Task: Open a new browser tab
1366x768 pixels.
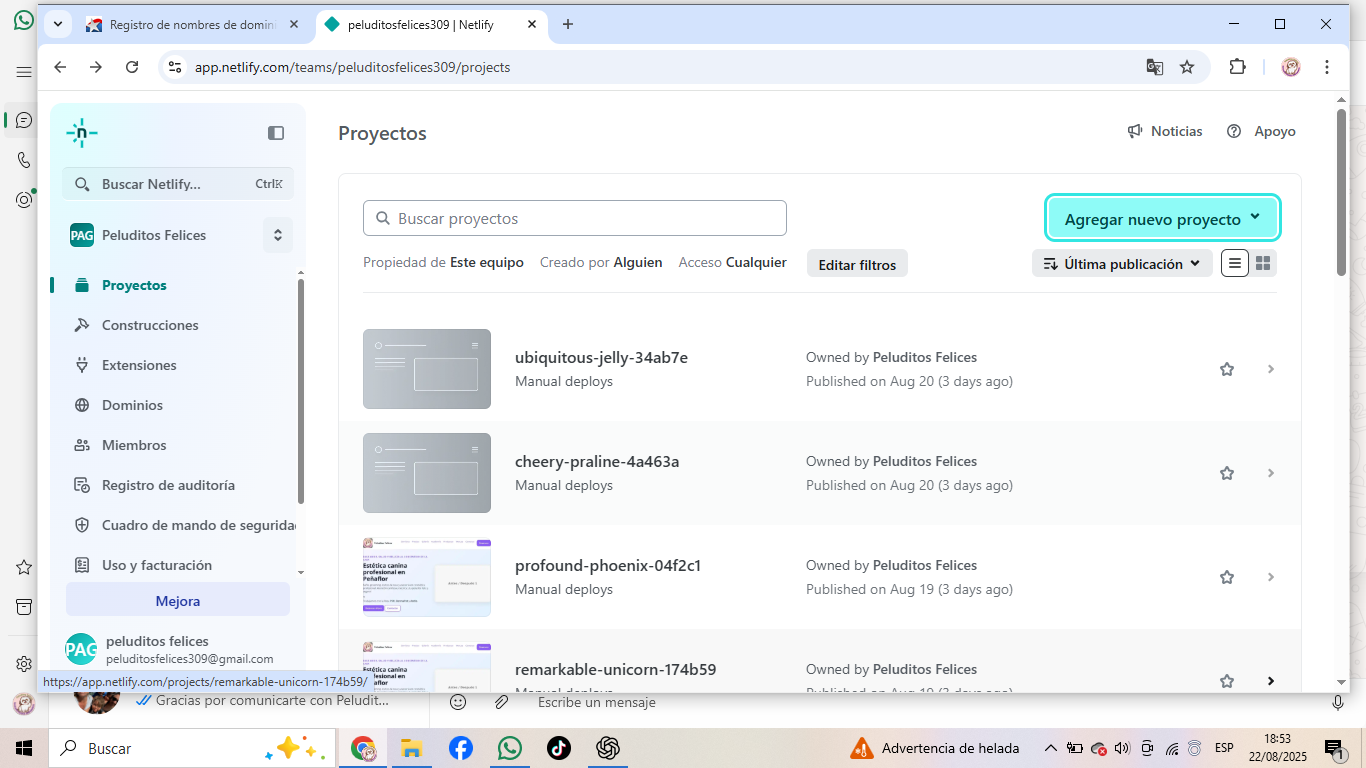Action: [568, 24]
